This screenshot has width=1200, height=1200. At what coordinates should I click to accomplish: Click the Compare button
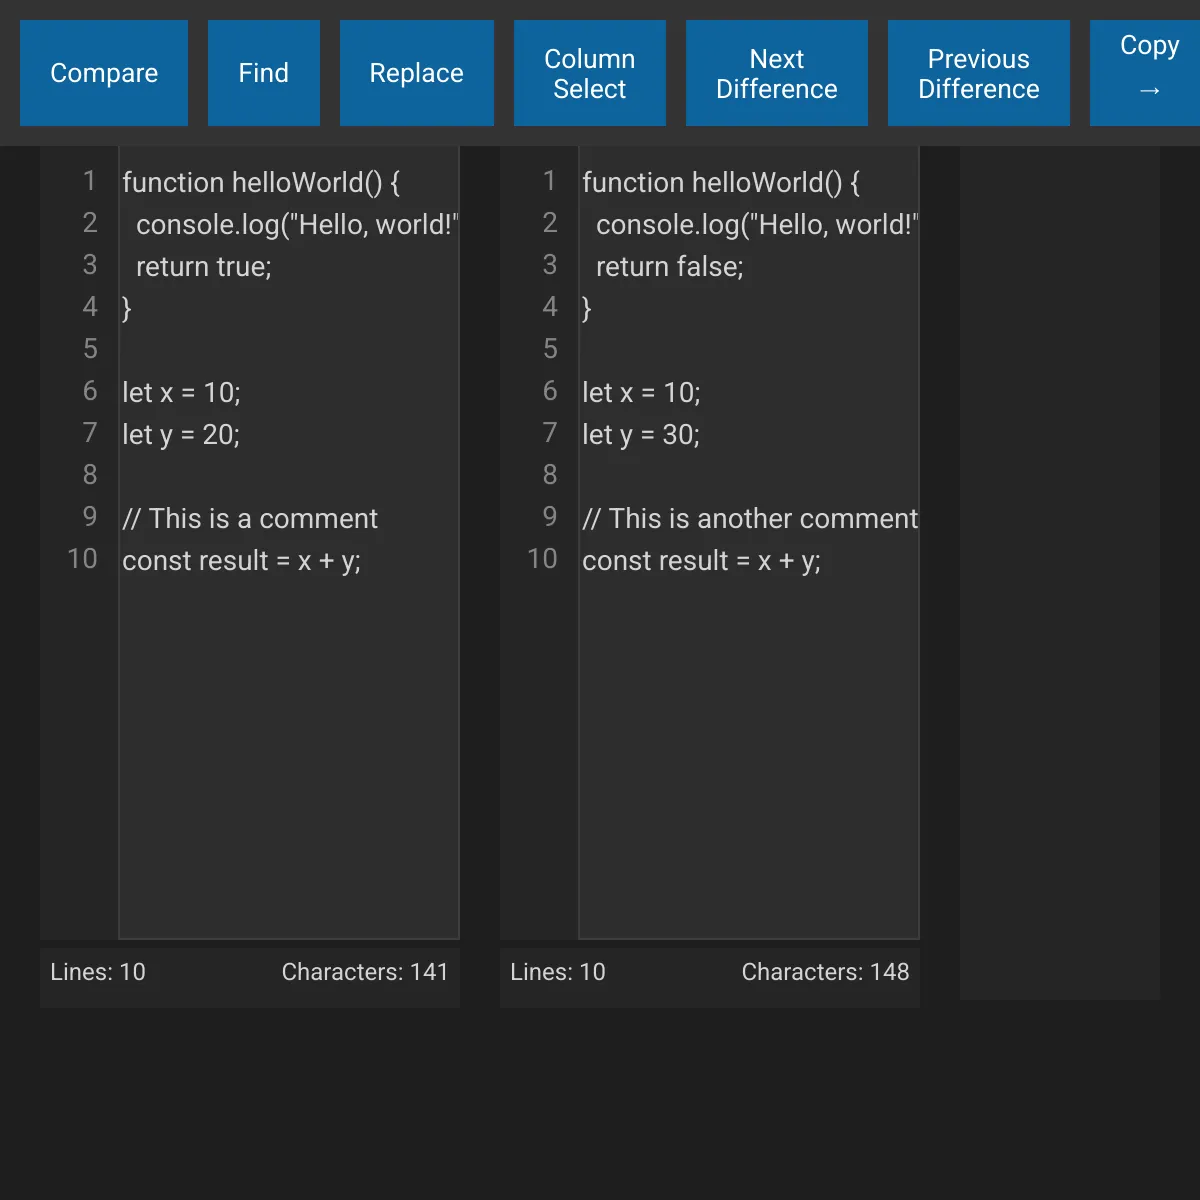point(104,73)
